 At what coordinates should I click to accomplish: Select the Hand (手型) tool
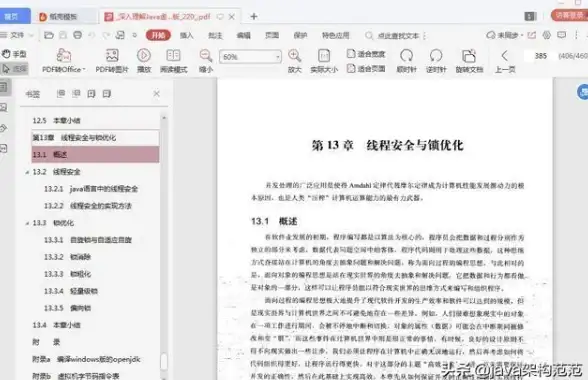click(x=14, y=54)
